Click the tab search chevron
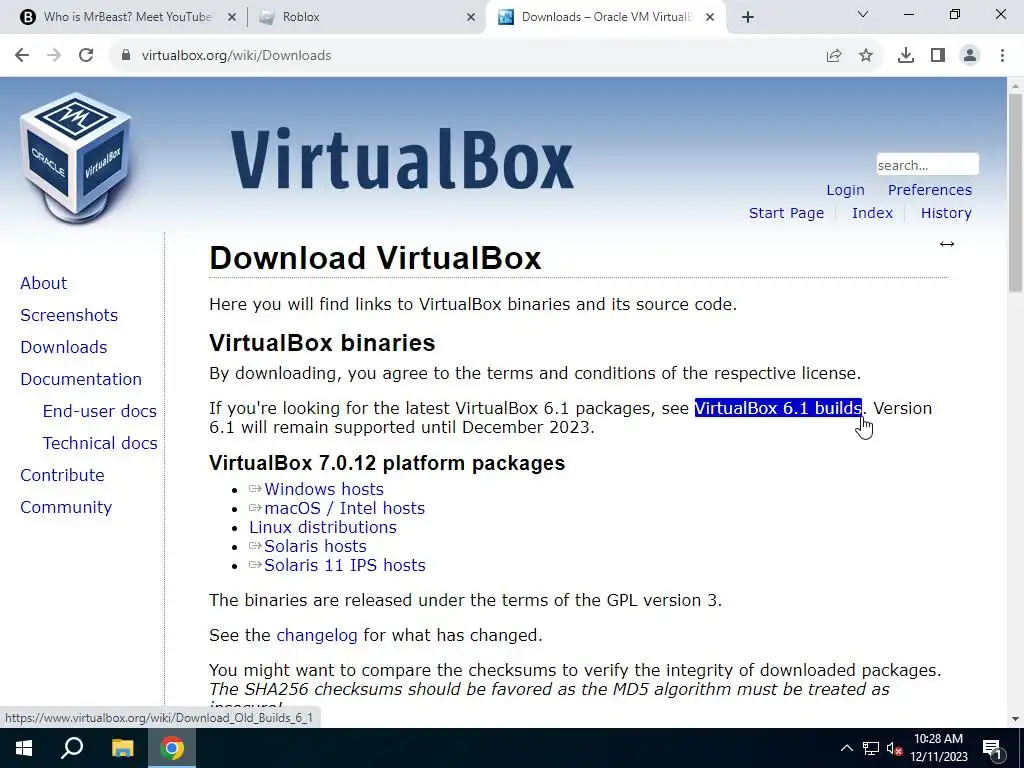The width and height of the screenshot is (1024, 768). pyautogui.click(x=863, y=14)
